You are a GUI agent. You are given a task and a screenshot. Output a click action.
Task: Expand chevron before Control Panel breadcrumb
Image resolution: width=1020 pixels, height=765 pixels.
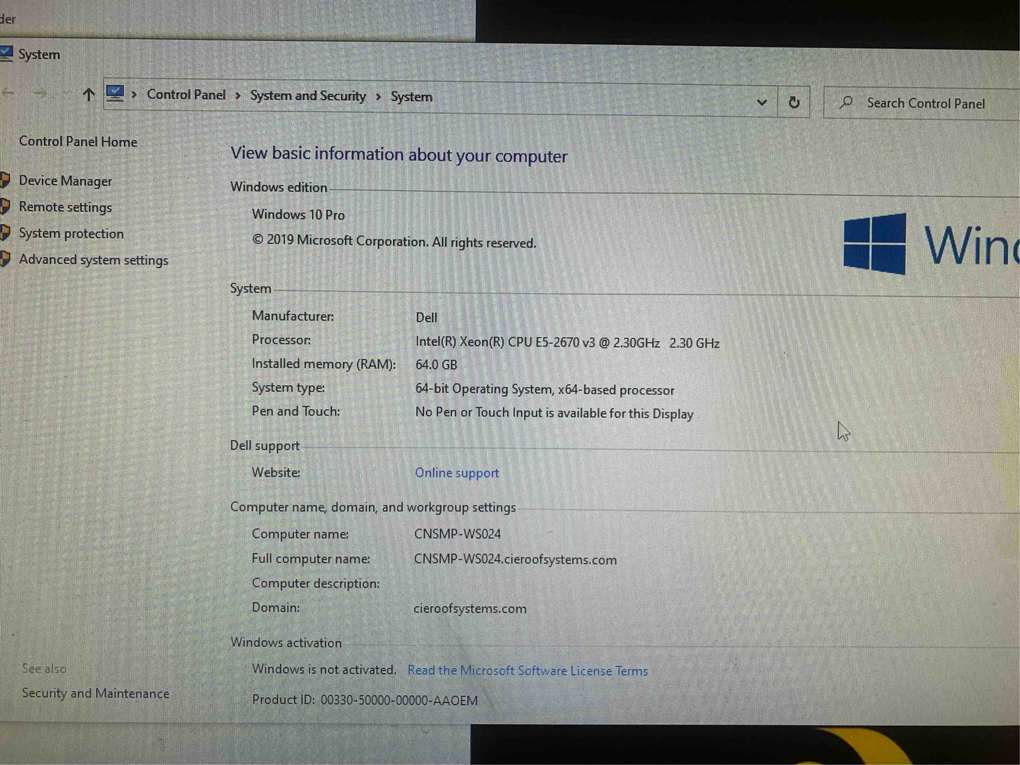click(x=134, y=94)
